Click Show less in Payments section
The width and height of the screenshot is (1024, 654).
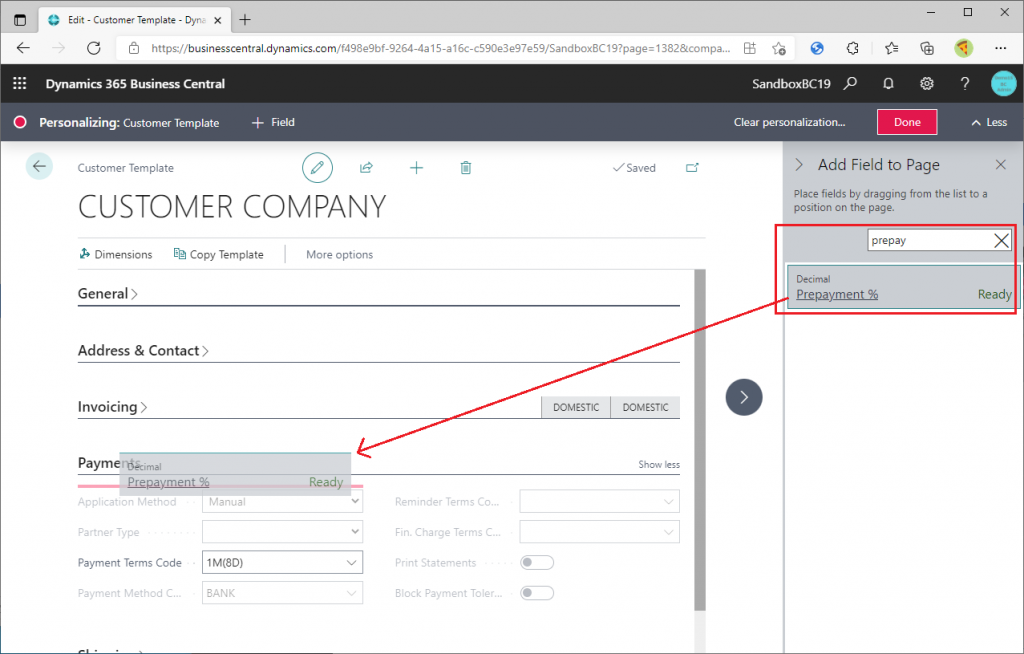pyautogui.click(x=659, y=465)
